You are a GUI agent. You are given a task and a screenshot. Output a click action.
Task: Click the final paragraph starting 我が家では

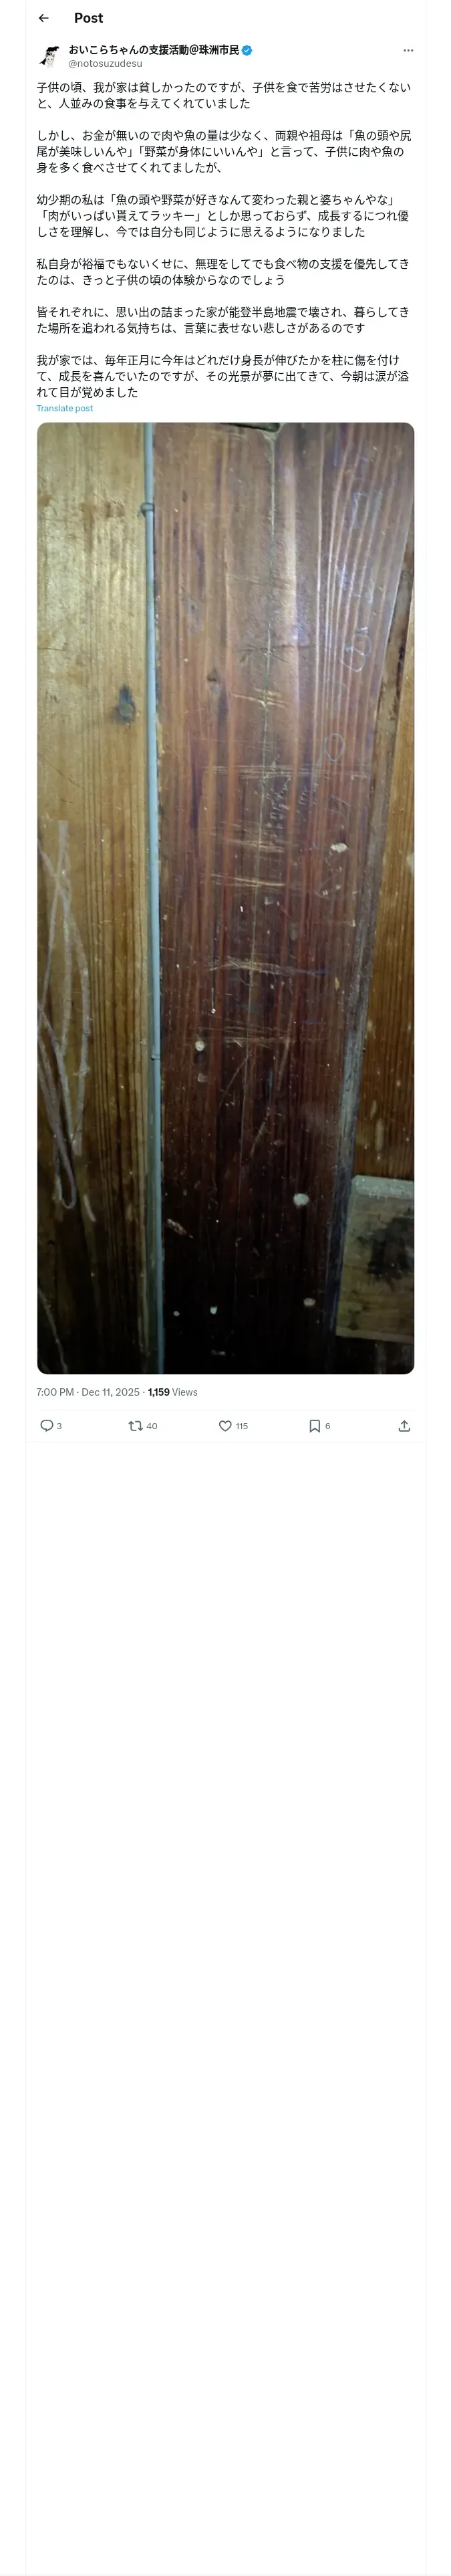223,376
